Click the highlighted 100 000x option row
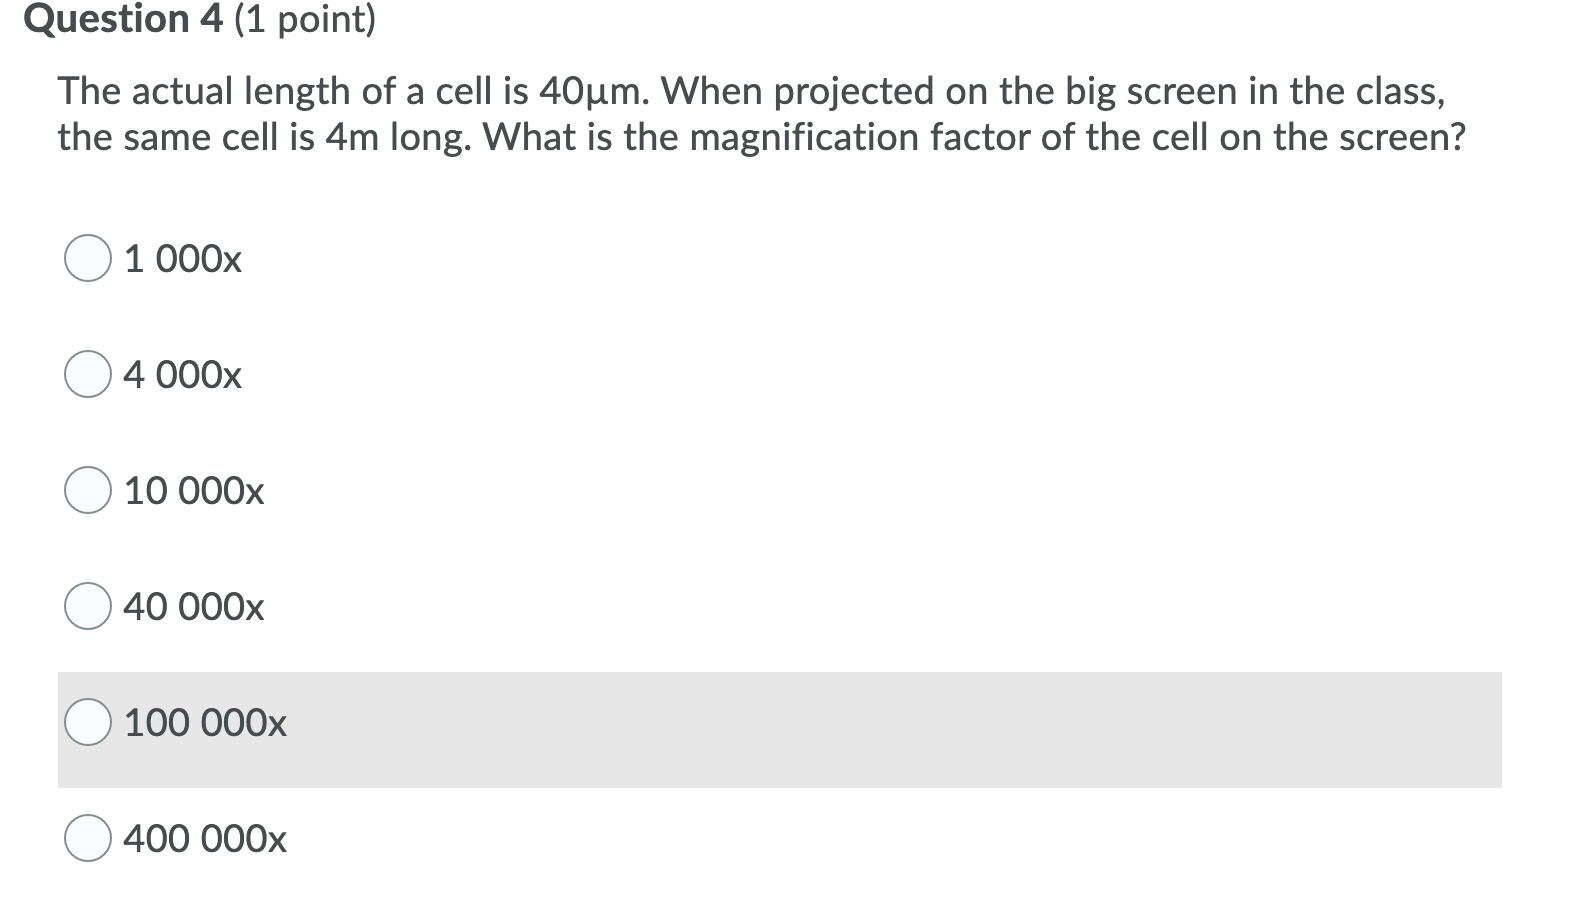The height and width of the screenshot is (900, 1588). 780,725
